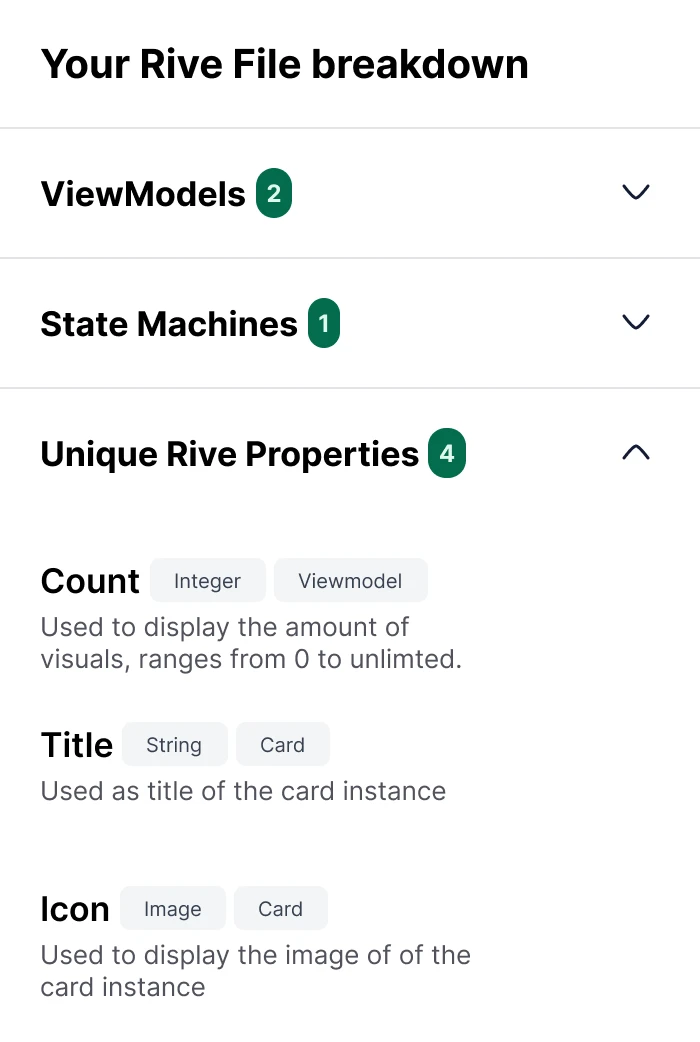Click the Count property description text

250,643
